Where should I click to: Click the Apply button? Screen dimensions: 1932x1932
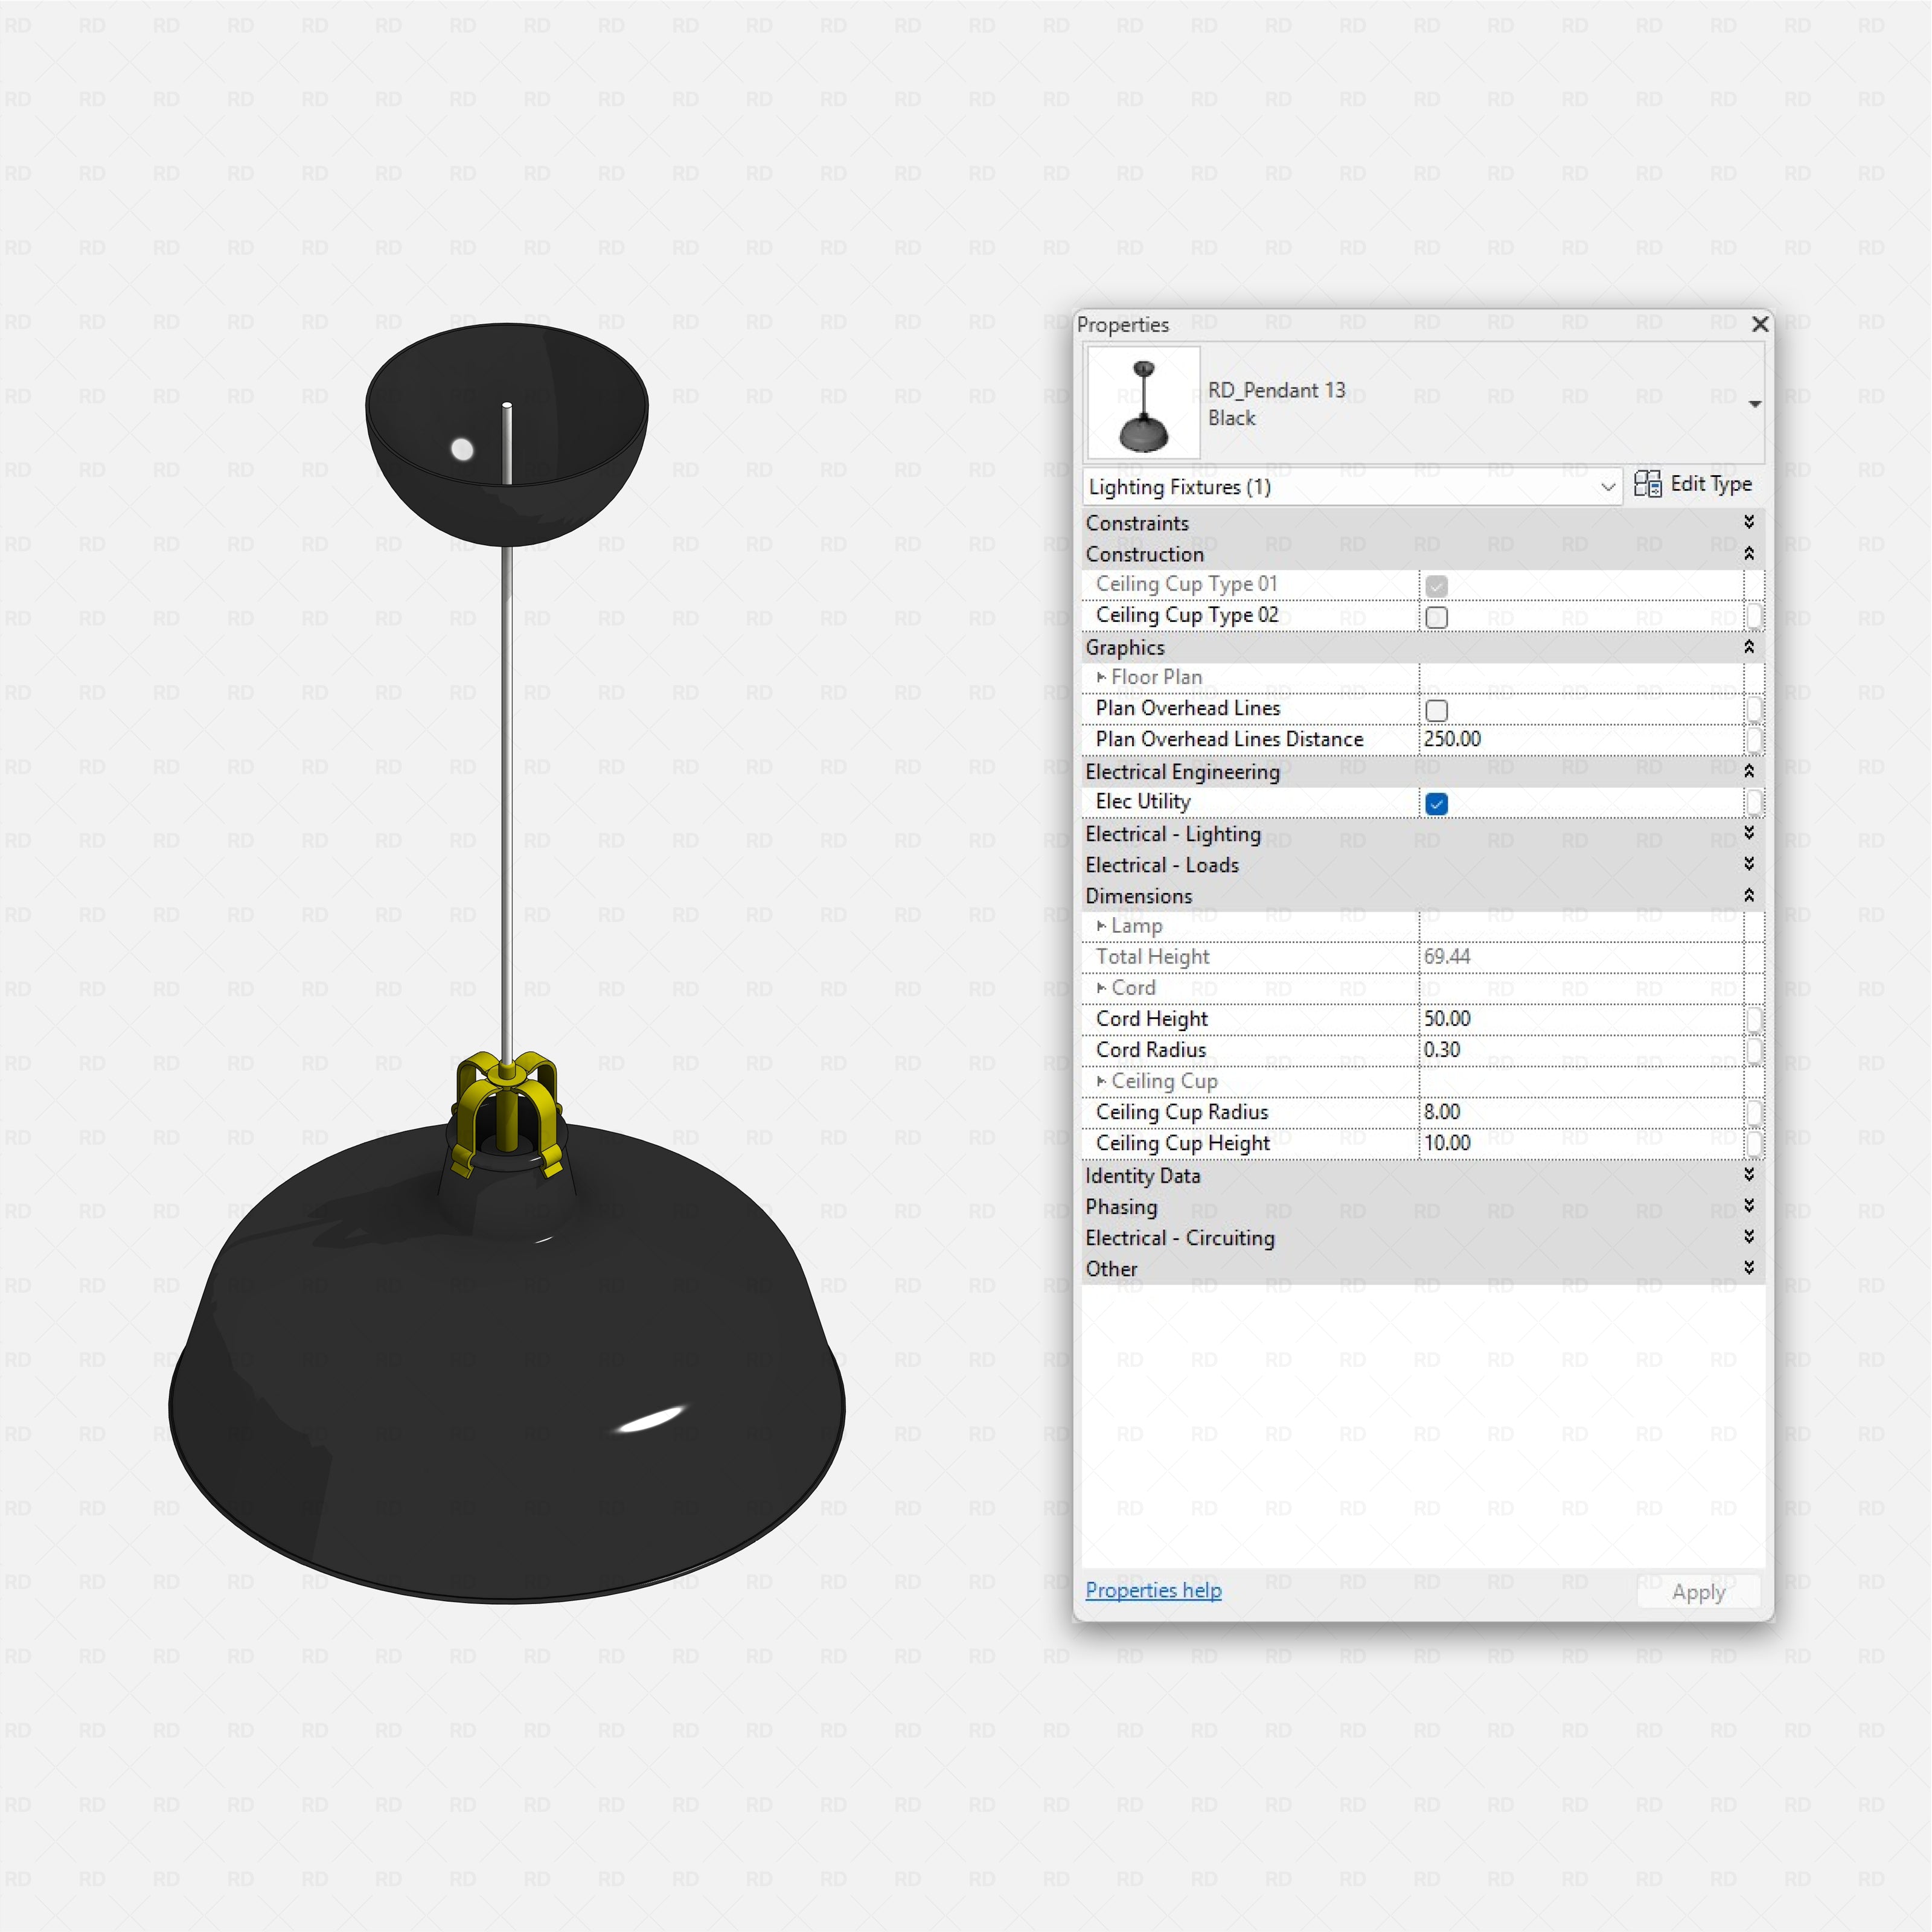pyautogui.click(x=1698, y=1592)
